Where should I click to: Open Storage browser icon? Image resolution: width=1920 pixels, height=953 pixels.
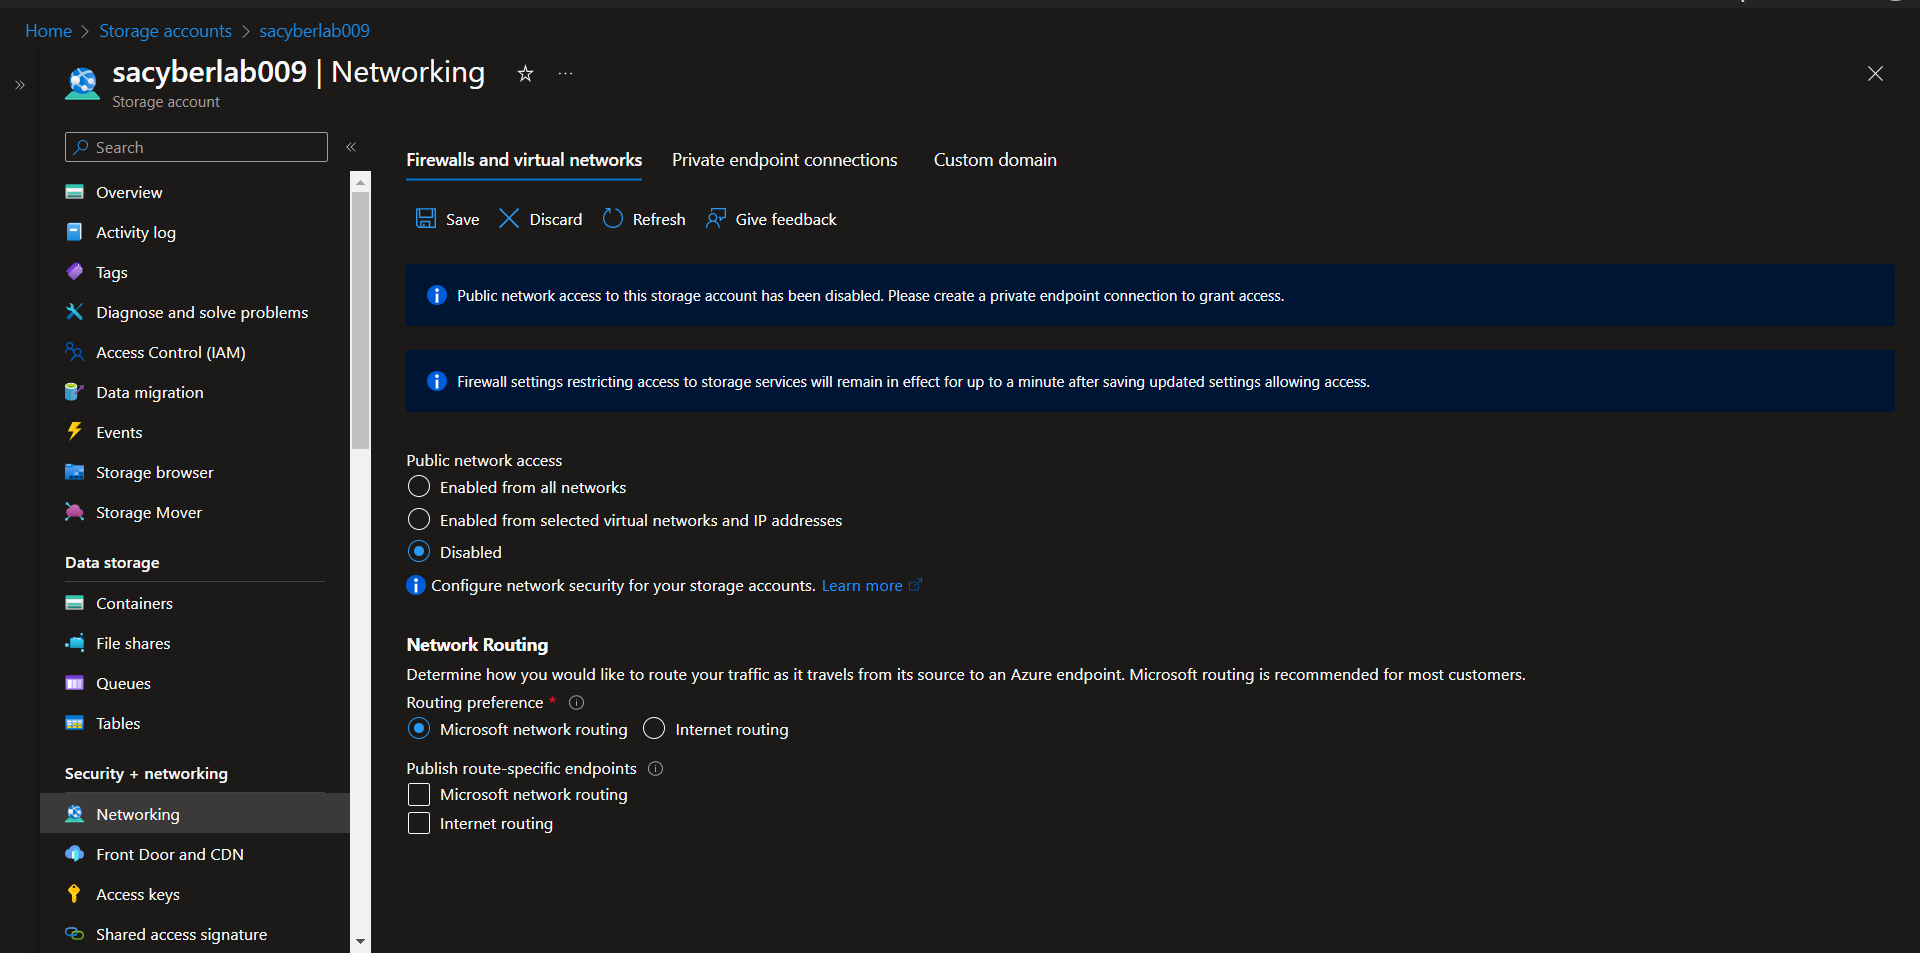(74, 472)
